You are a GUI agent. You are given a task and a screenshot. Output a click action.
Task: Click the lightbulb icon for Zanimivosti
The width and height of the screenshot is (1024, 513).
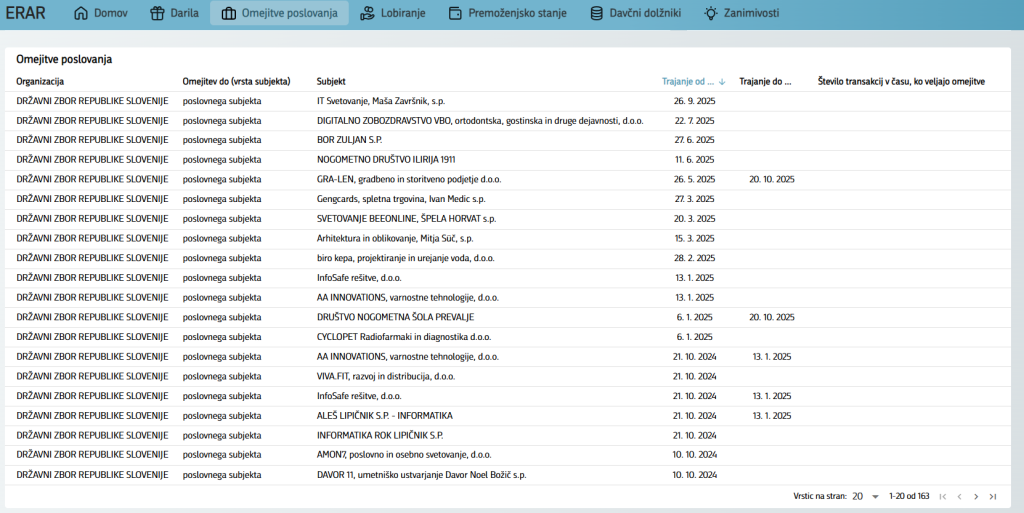710,14
